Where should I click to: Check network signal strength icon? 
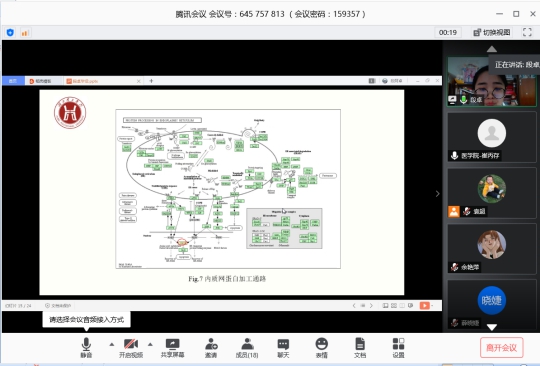pos(25,33)
